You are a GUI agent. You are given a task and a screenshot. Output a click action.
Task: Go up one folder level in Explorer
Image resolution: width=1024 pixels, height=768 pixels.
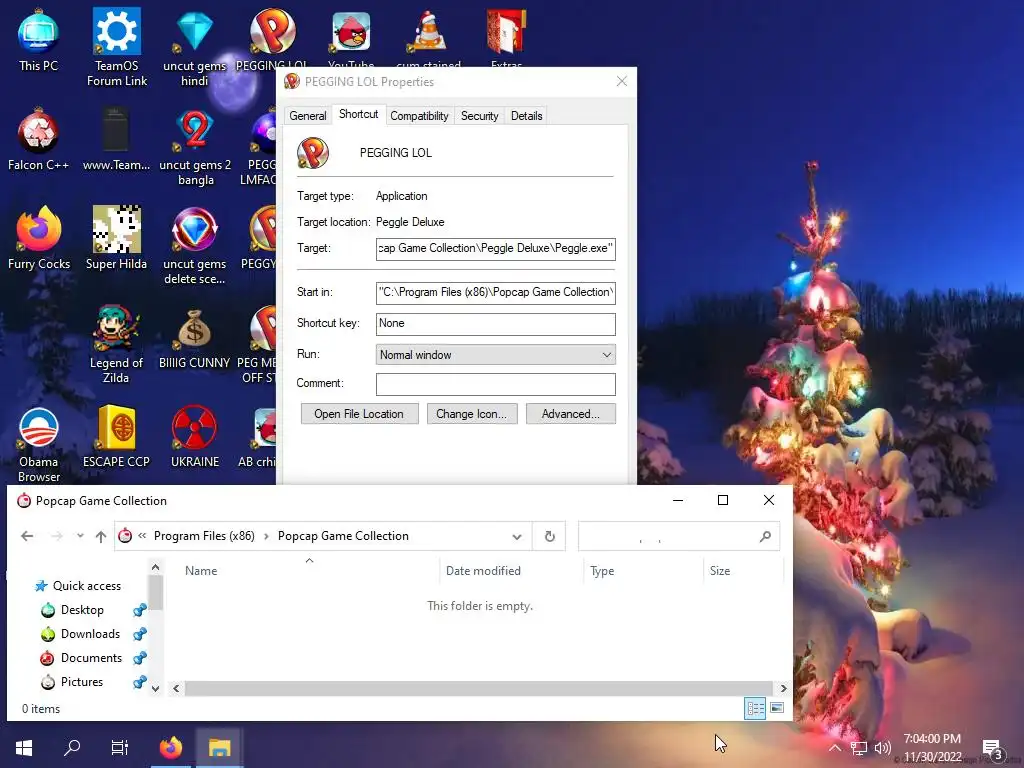click(x=101, y=536)
